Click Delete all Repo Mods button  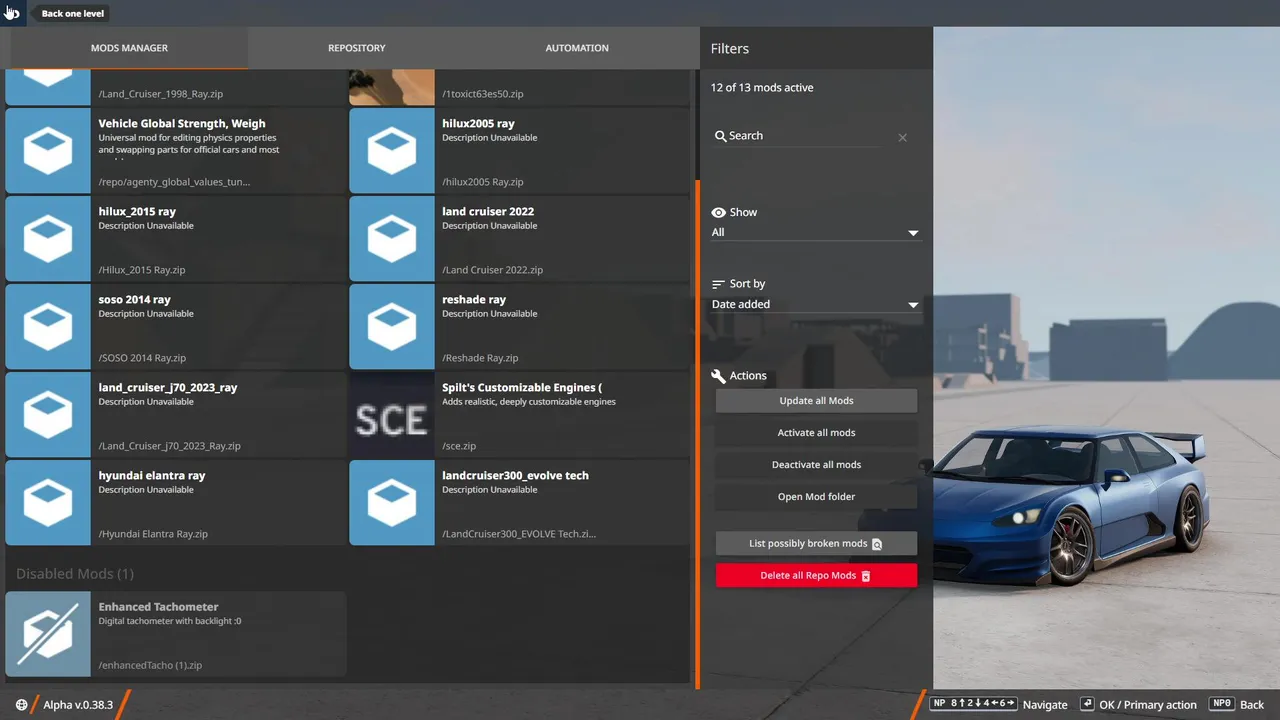tap(816, 576)
